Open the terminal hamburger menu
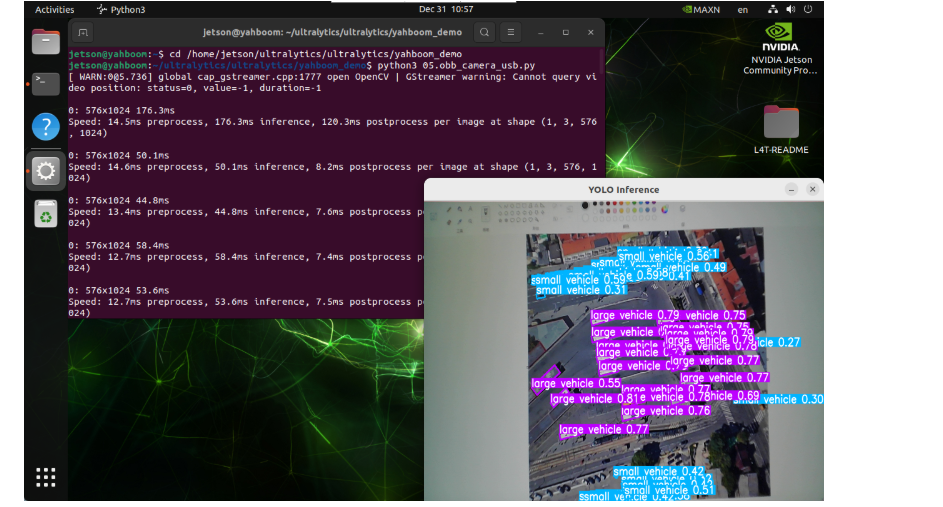943x507 pixels. 511,32
